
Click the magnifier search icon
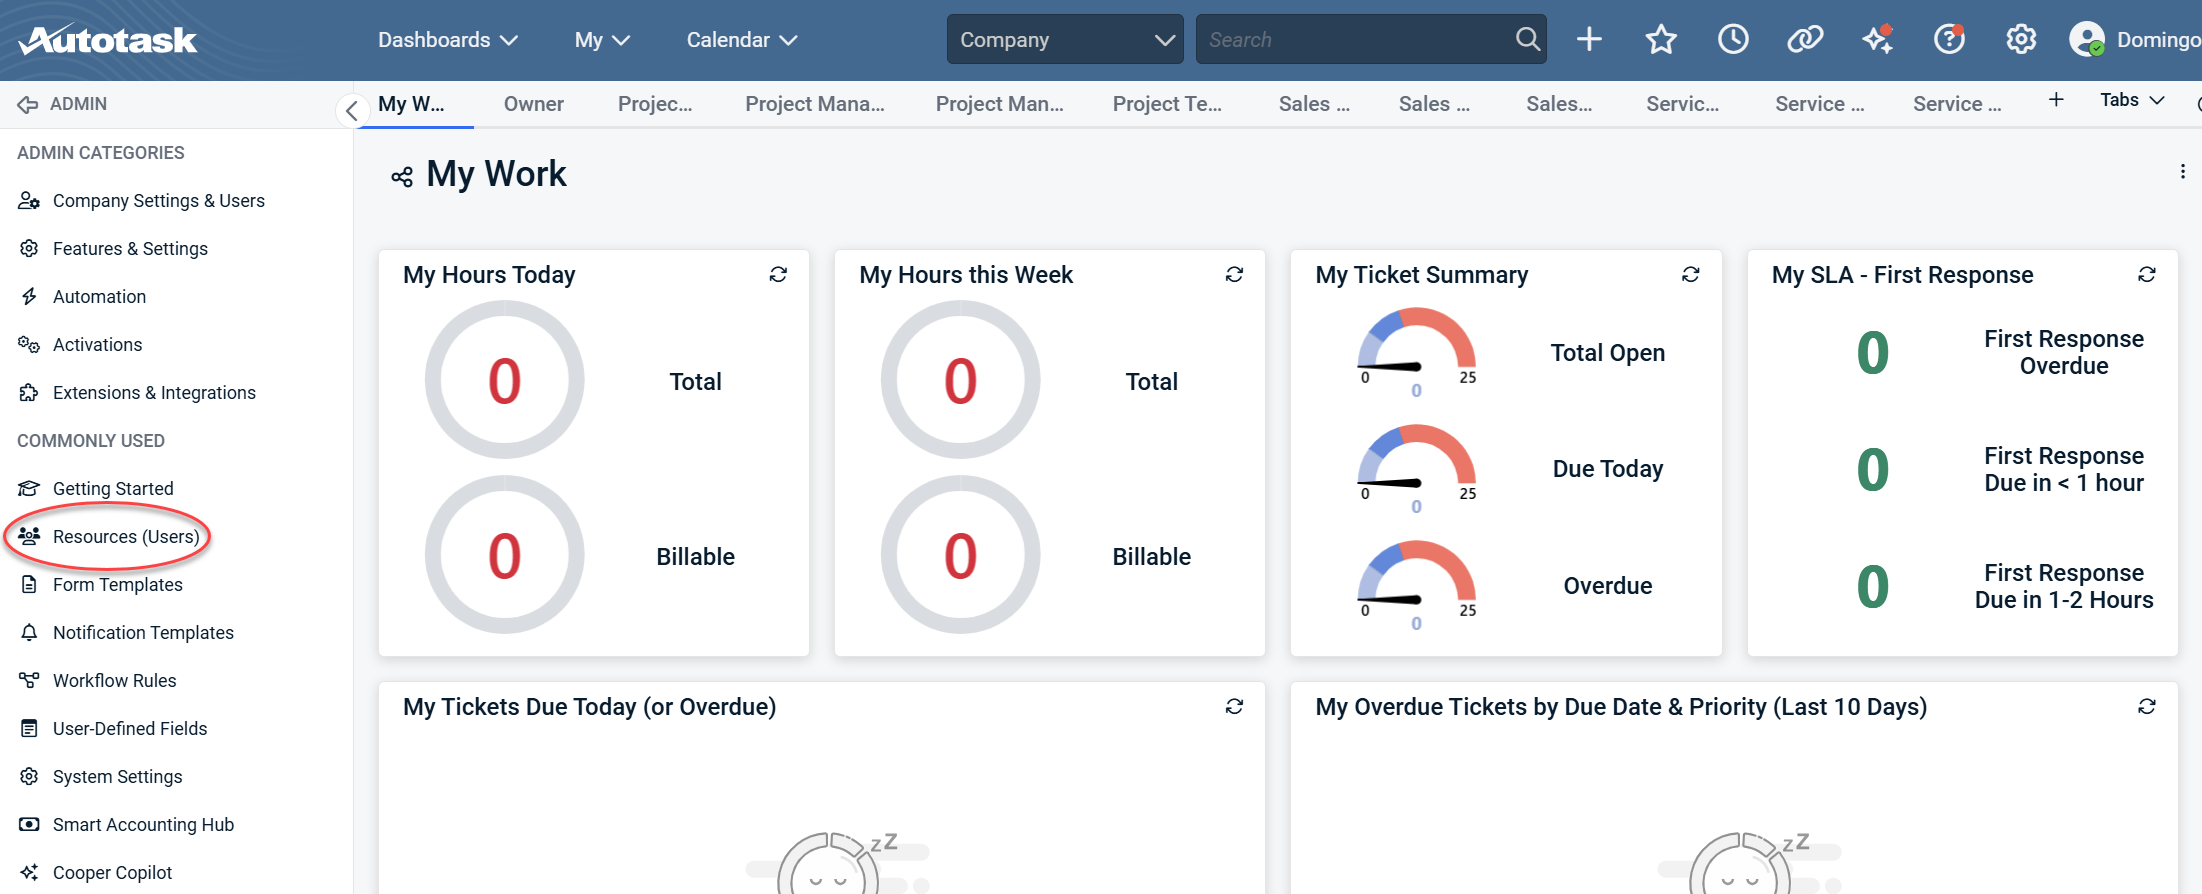1527,40
